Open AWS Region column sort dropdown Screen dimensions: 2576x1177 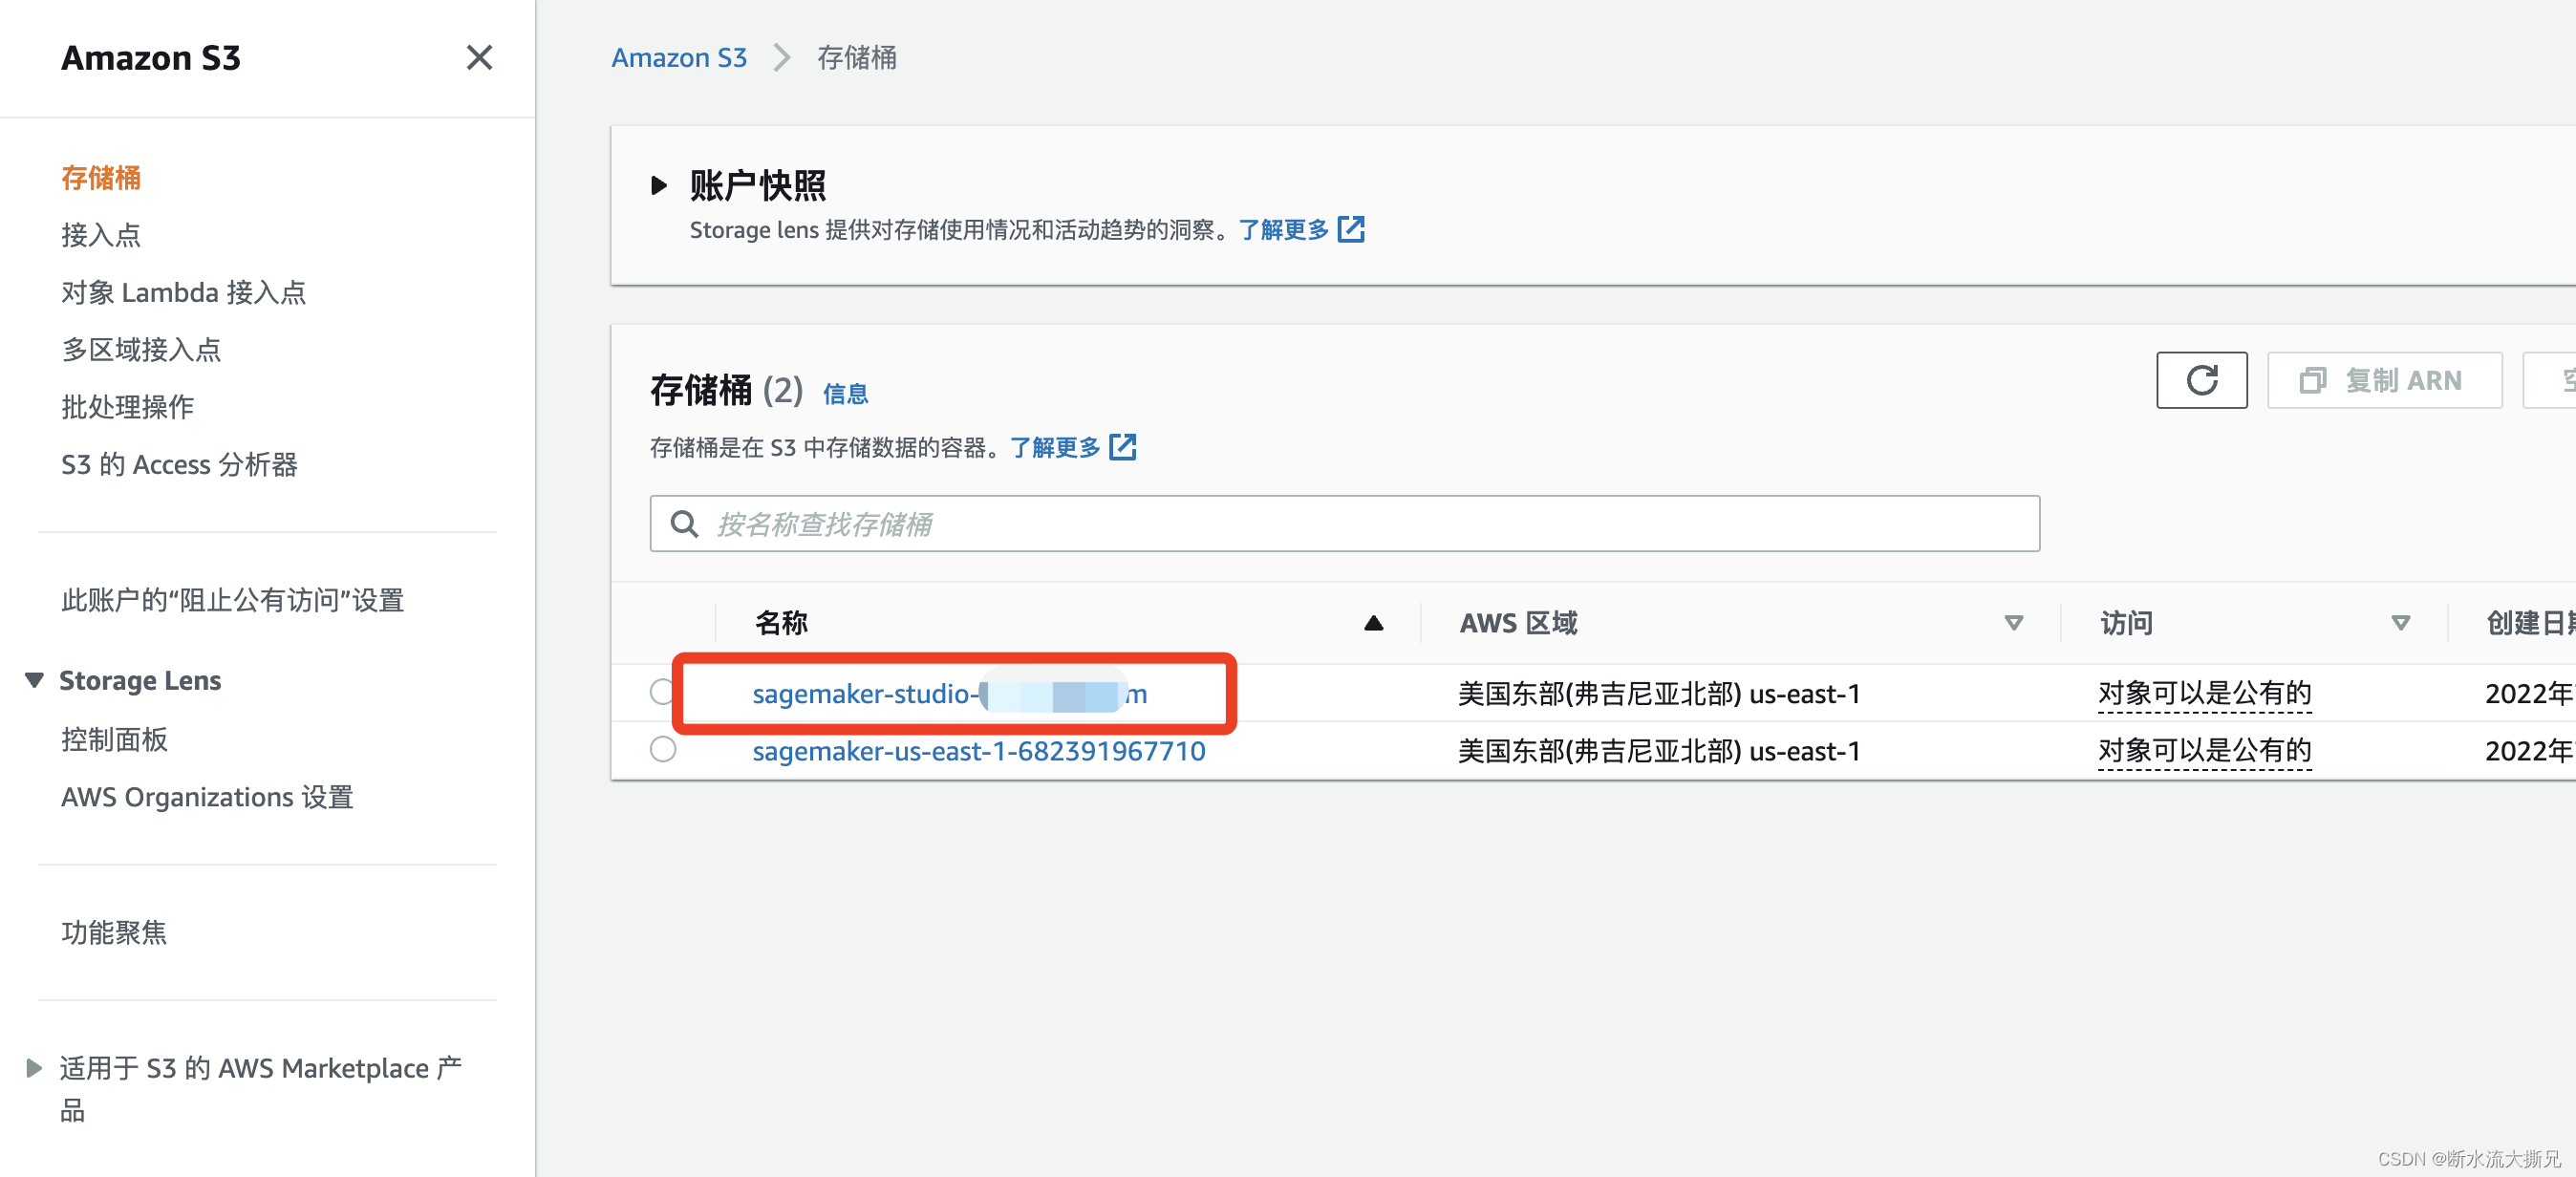(x=2014, y=623)
